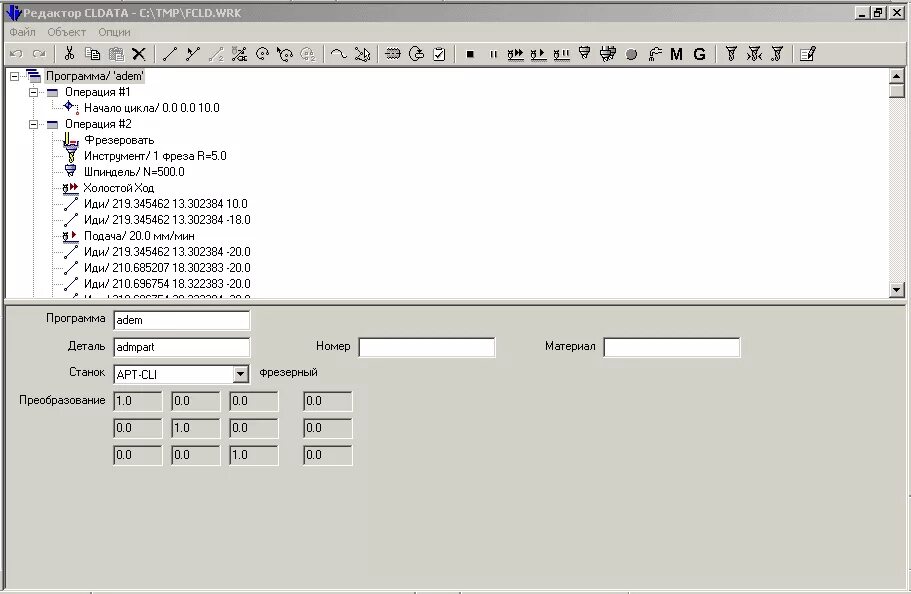Select Иди/ 219.345462 13.302384 10.0
This screenshot has width=911, height=594.
pos(166,204)
